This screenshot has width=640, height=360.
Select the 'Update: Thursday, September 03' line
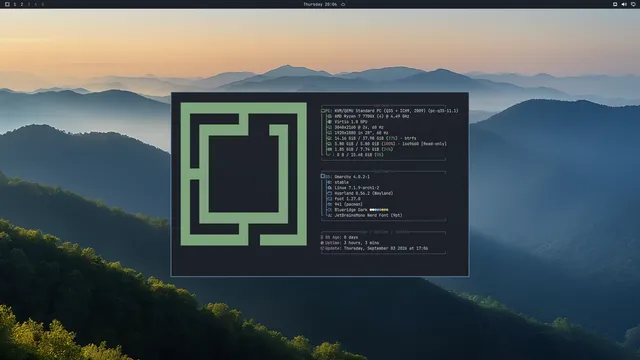374,248
